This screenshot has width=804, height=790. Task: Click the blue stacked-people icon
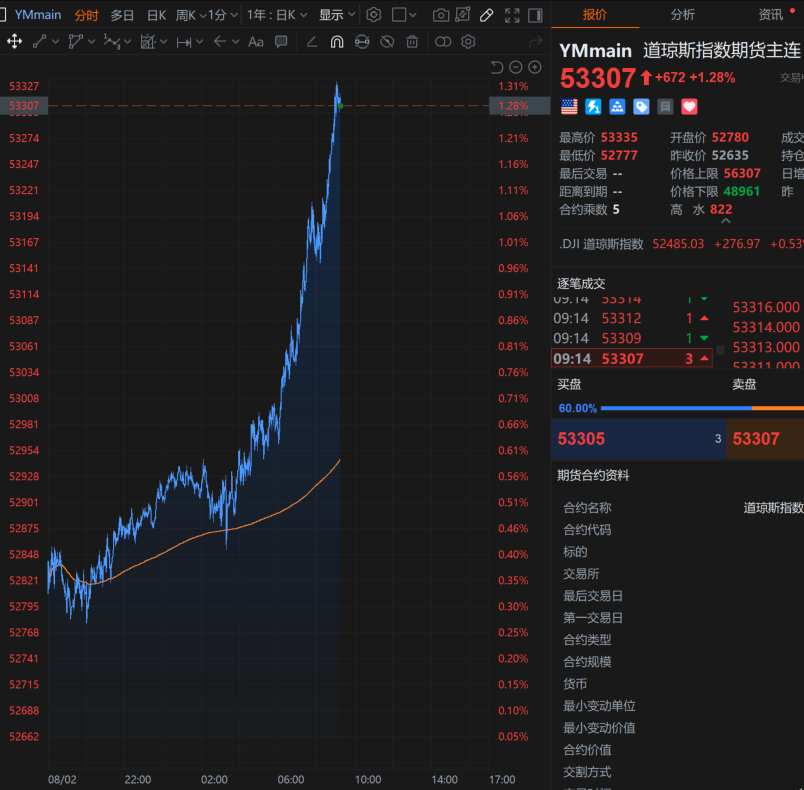(617, 107)
